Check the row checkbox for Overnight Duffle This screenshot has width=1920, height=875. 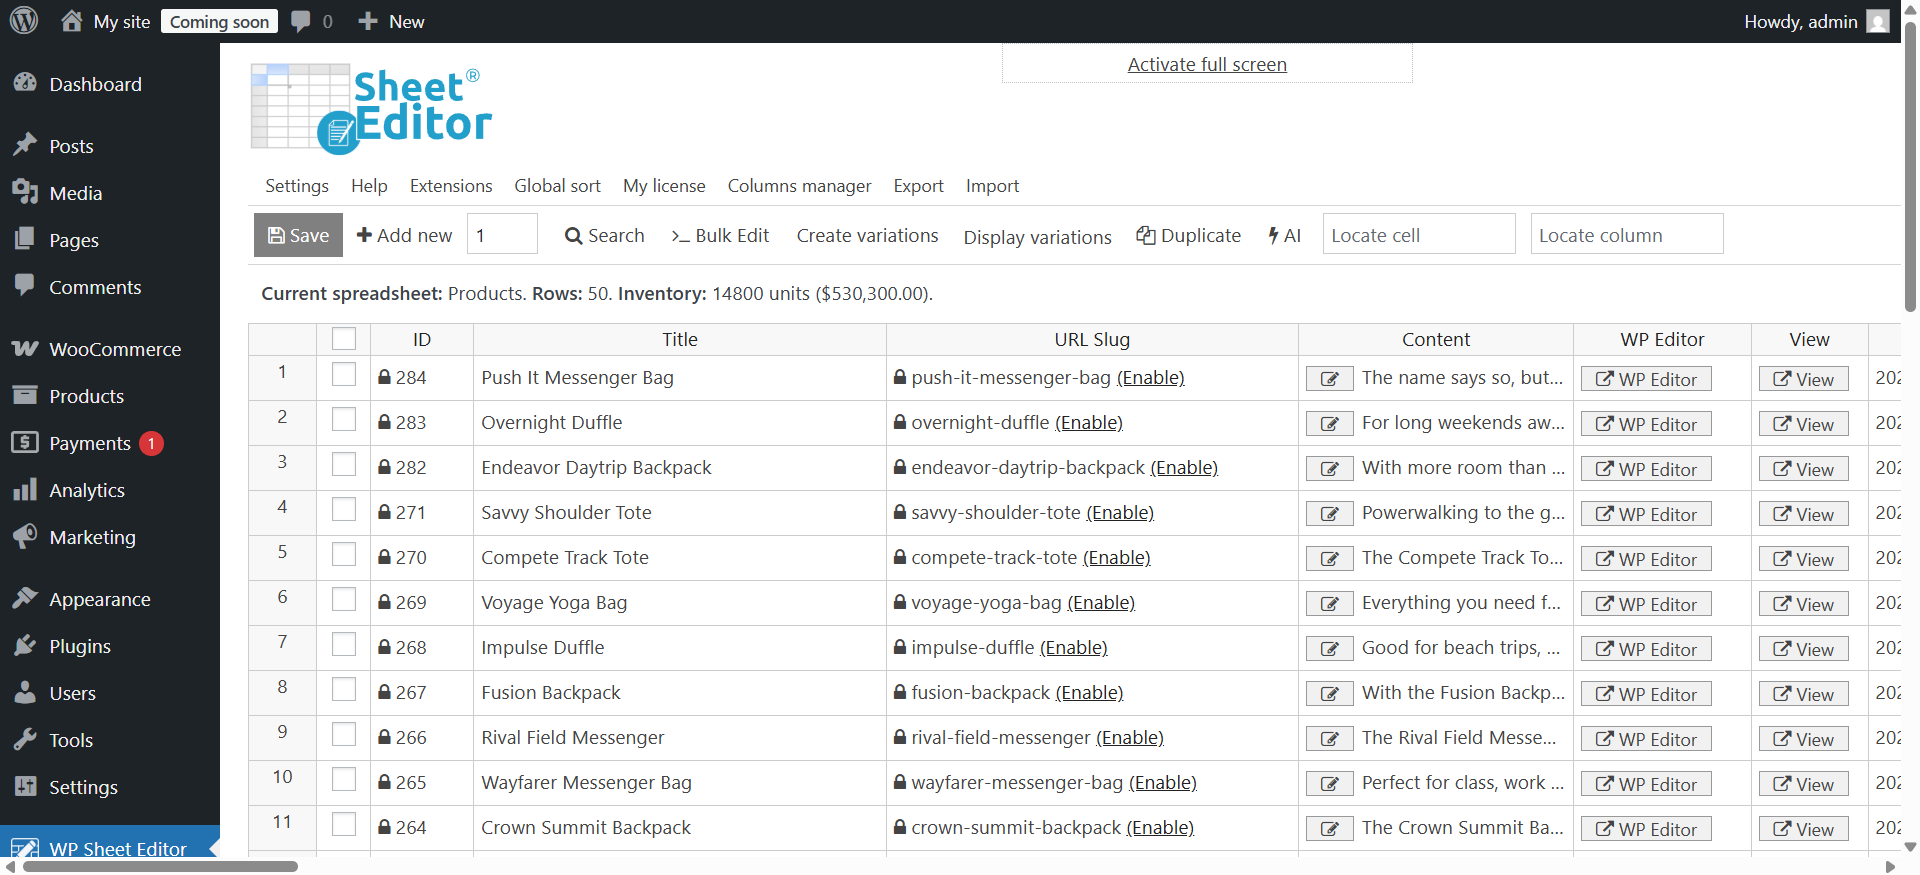coord(344,420)
